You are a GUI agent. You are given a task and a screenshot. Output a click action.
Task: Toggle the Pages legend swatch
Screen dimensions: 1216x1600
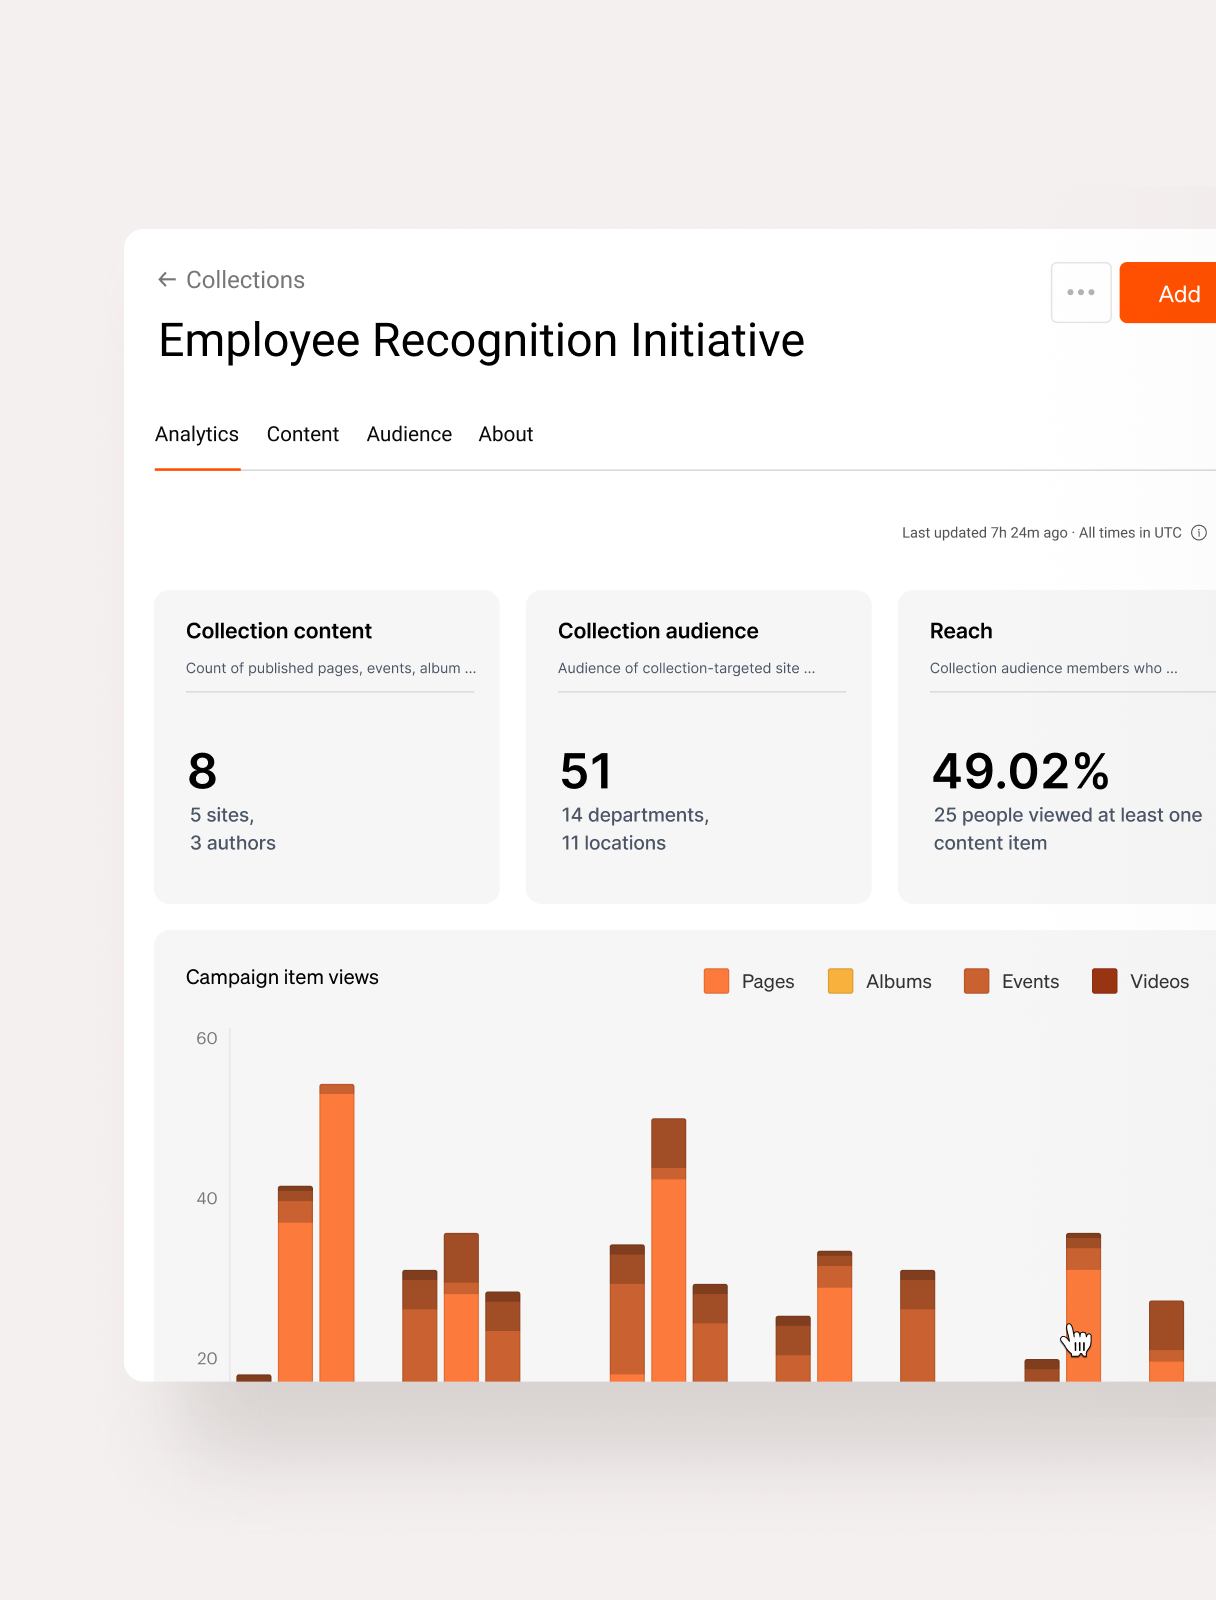(x=716, y=981)
